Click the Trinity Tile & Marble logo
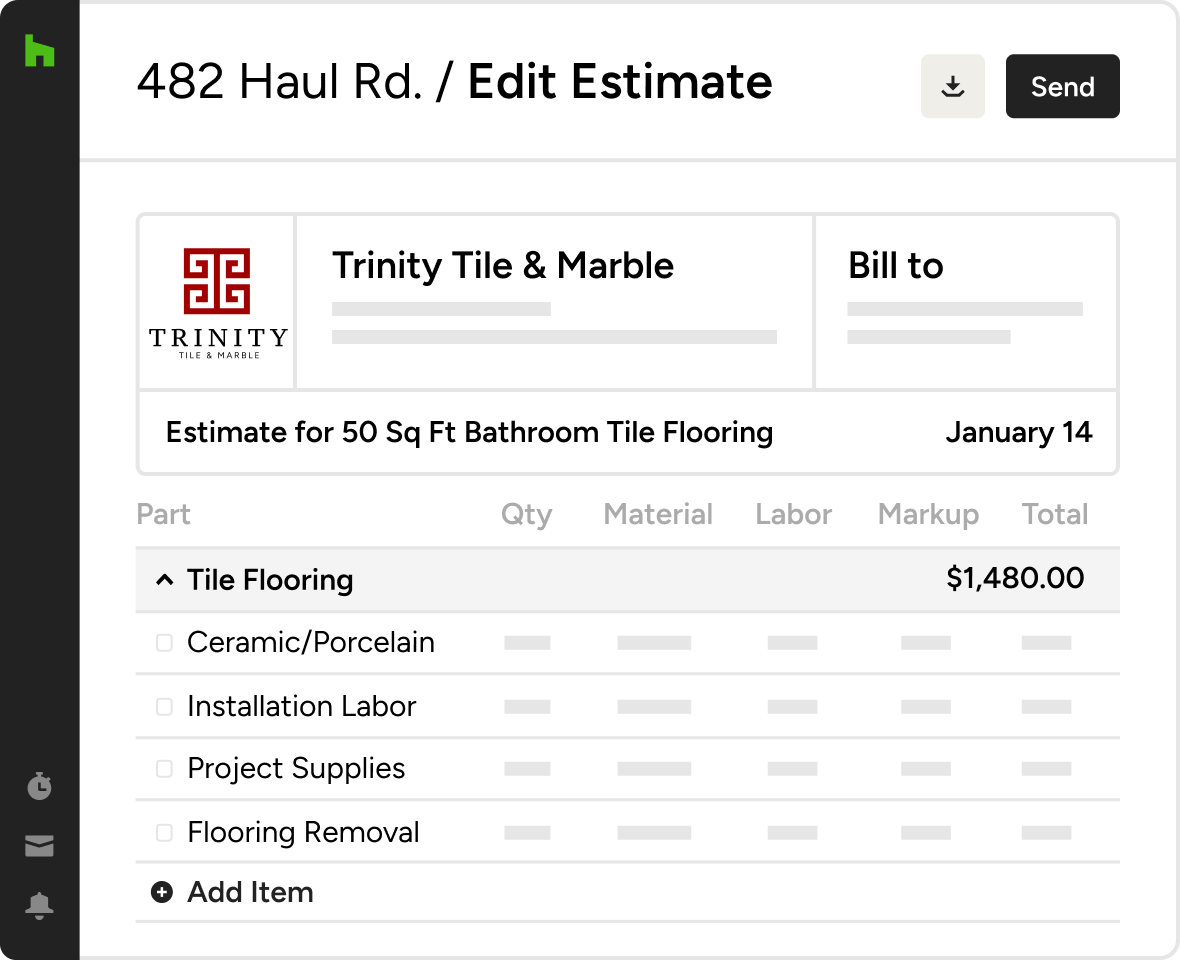Screen dimensions: 1180x960 click(217, 302)
